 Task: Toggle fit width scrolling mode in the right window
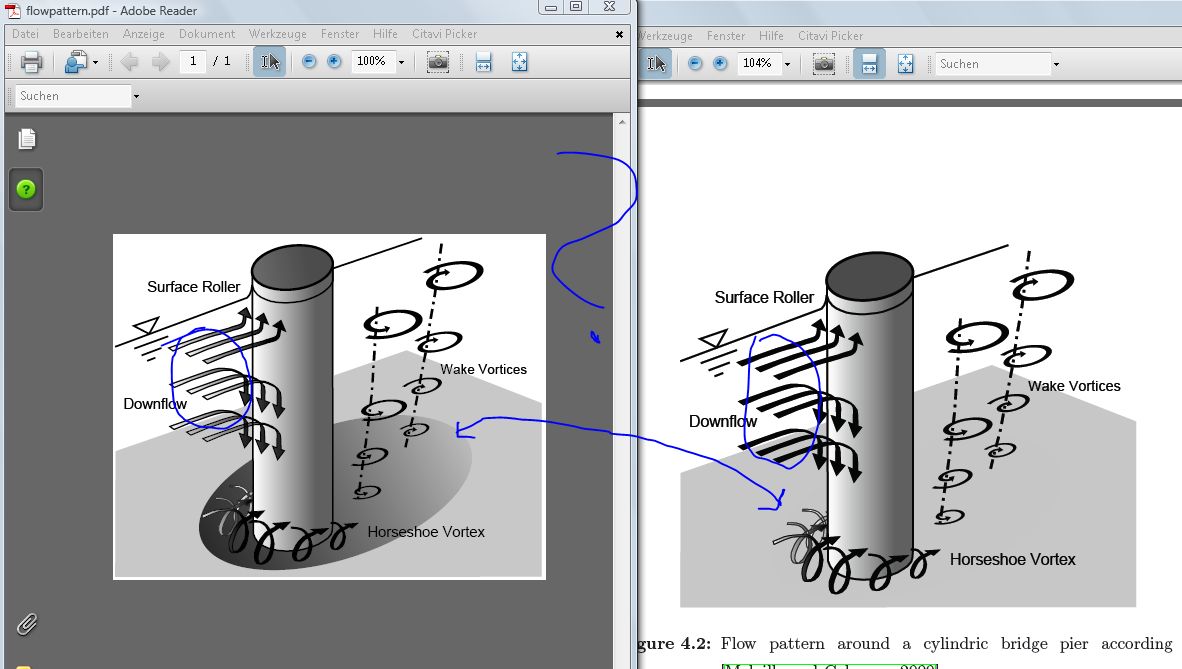pos(869,64)
